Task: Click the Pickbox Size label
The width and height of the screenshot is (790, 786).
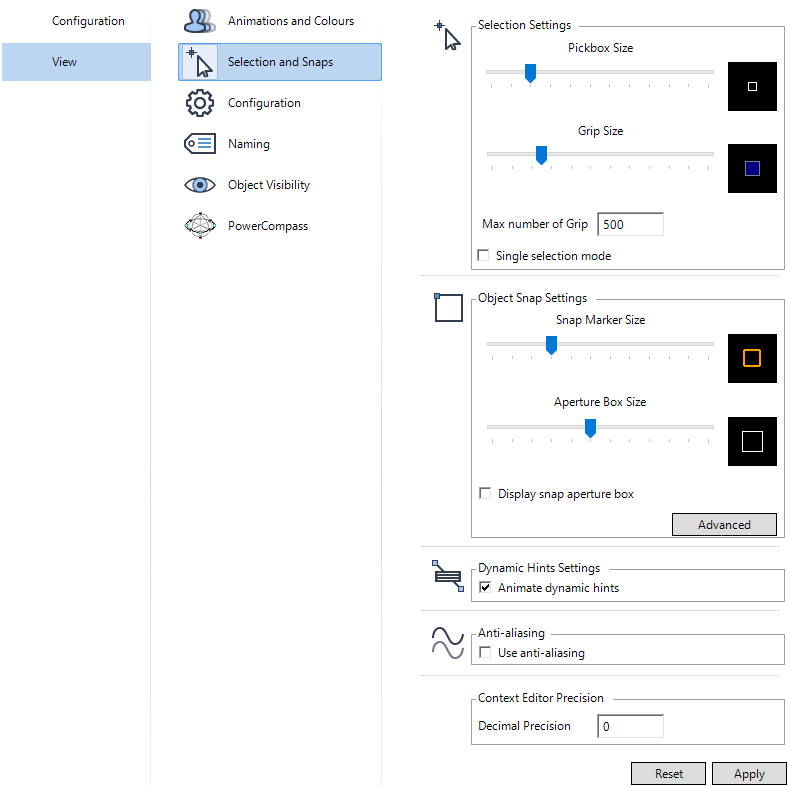Action: pyautogui.click(x=601, y=48)
